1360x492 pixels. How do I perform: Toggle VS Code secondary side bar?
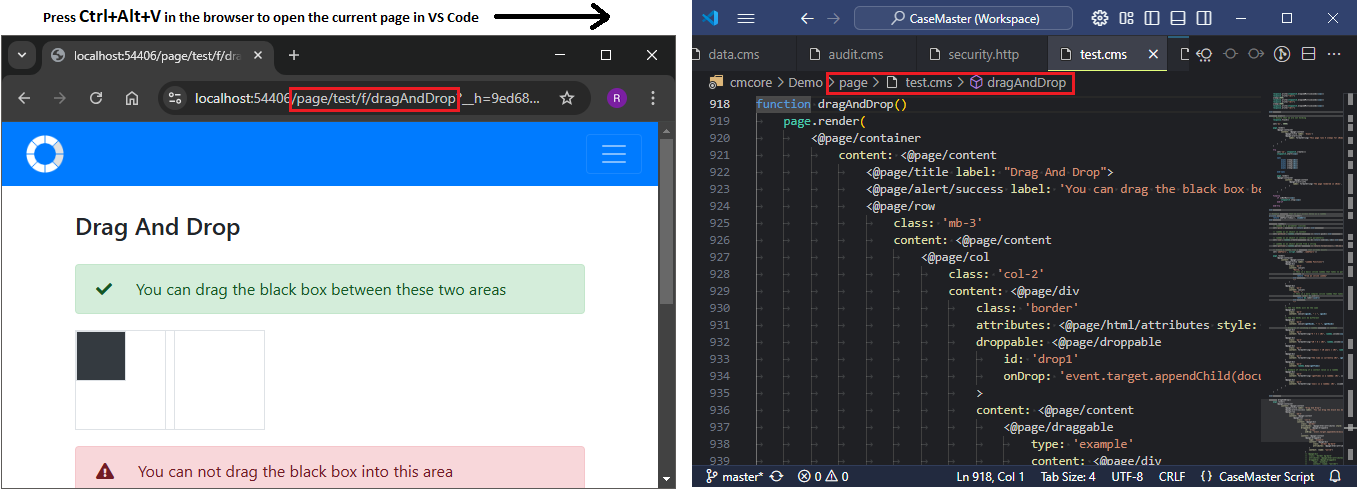tap(1204, 18)
